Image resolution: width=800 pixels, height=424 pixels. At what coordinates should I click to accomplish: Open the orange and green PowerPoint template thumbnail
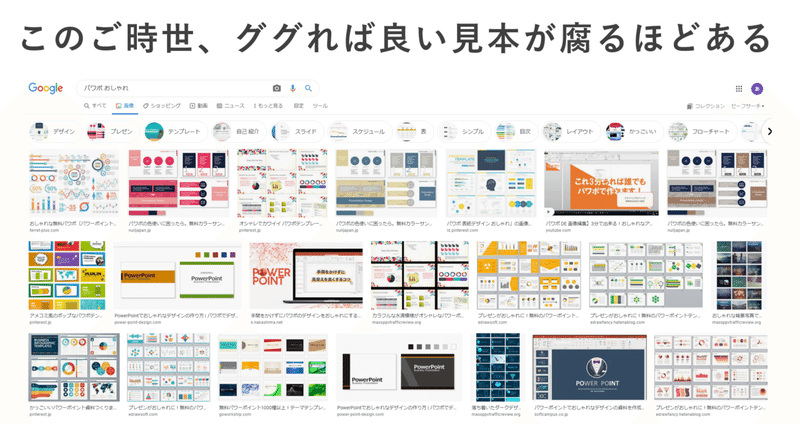tap(177, 276)
